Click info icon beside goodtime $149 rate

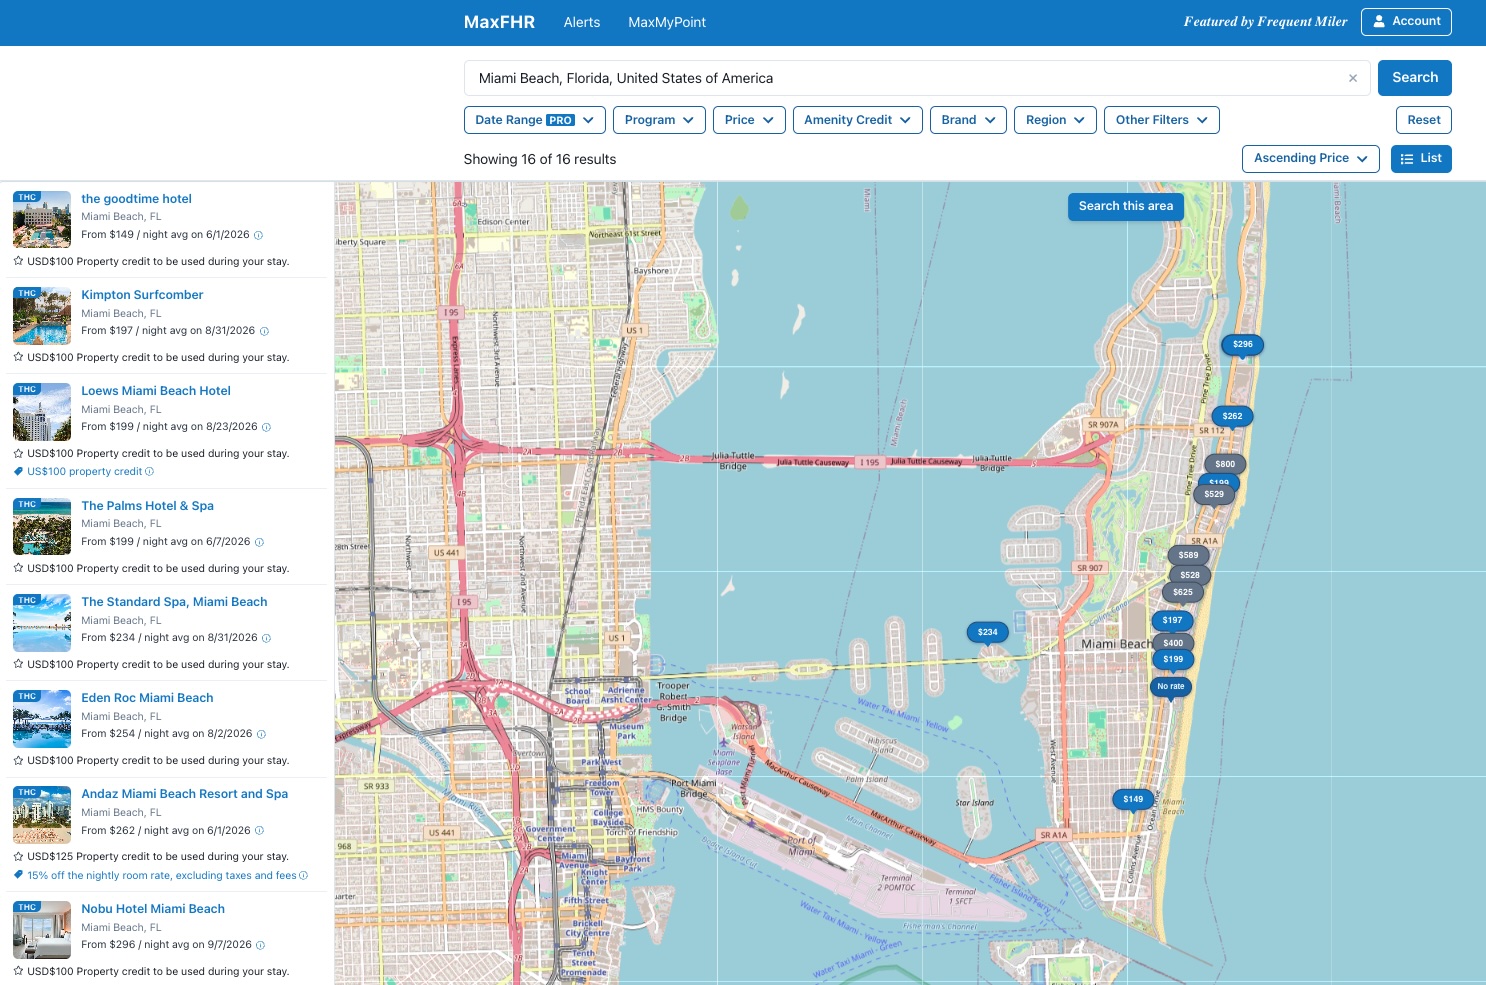click(x=258, y=235)
